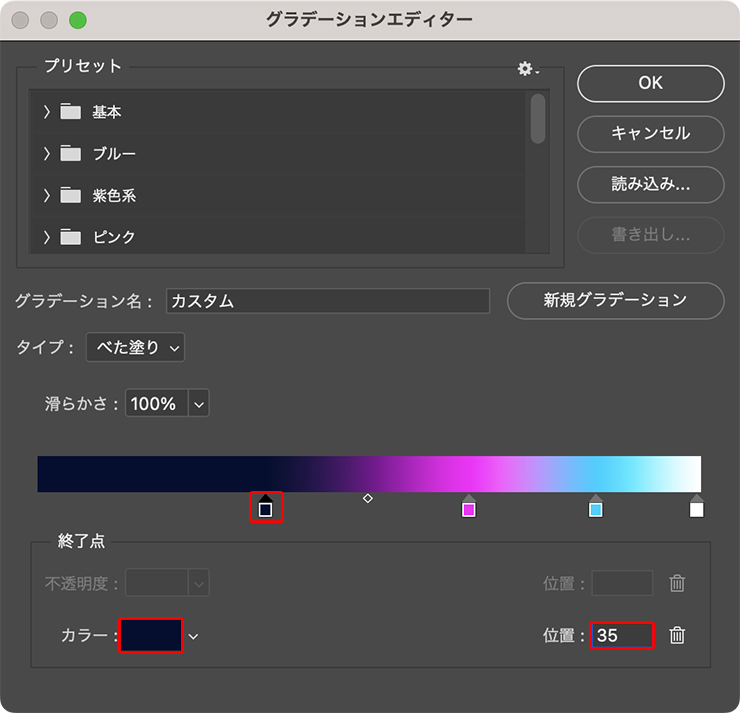This screenshot has width=740, height=713.
Task: Expand the 紫色系 preset folder
Action: tap(46, 195)
